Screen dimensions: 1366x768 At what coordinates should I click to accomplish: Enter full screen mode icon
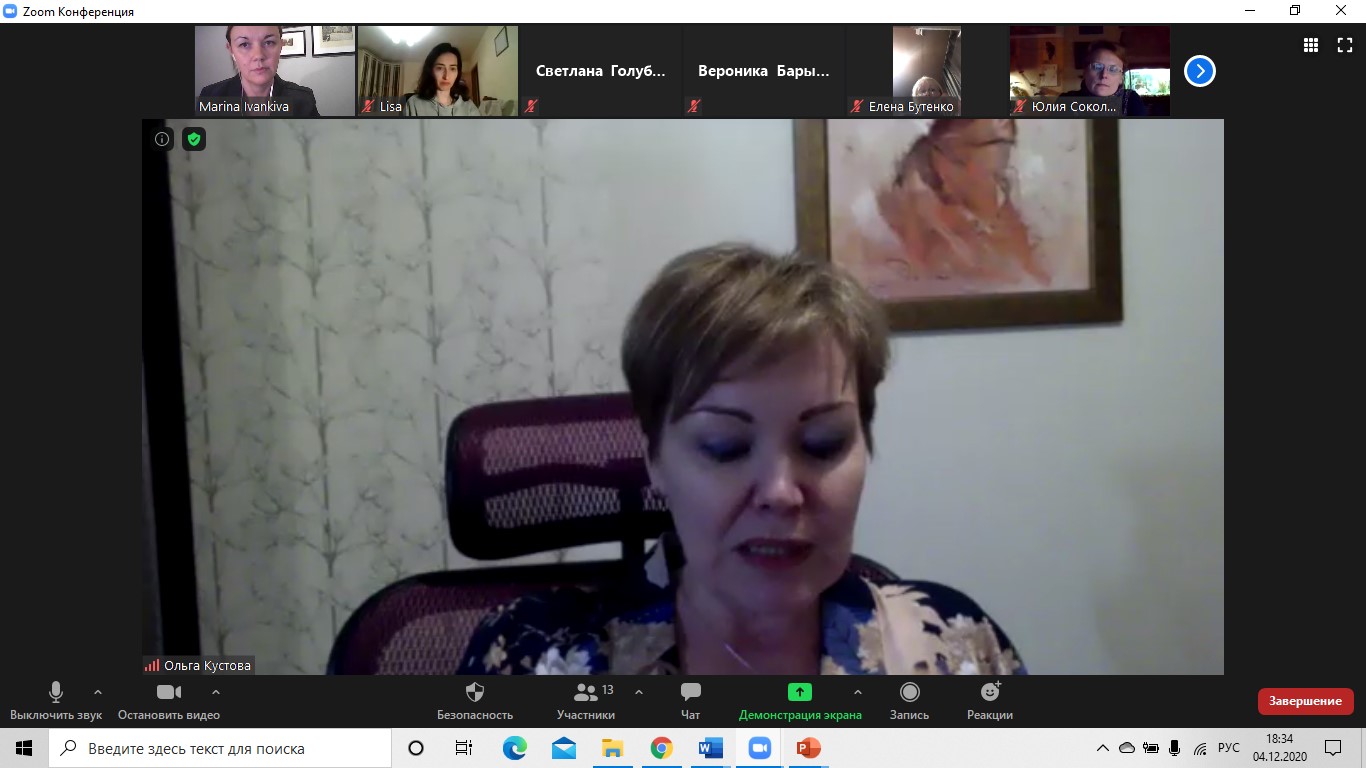(1345, 45)
